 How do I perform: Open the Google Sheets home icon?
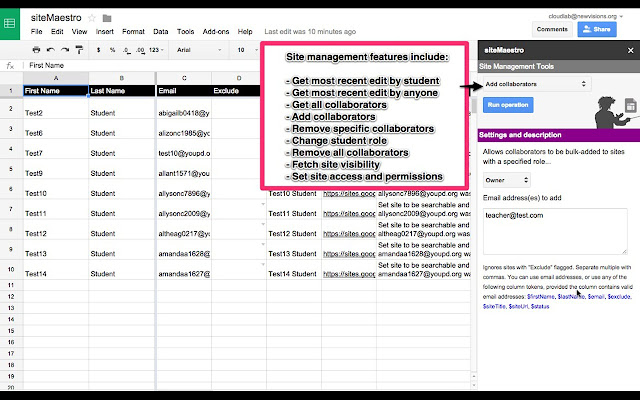pos(10,24)
